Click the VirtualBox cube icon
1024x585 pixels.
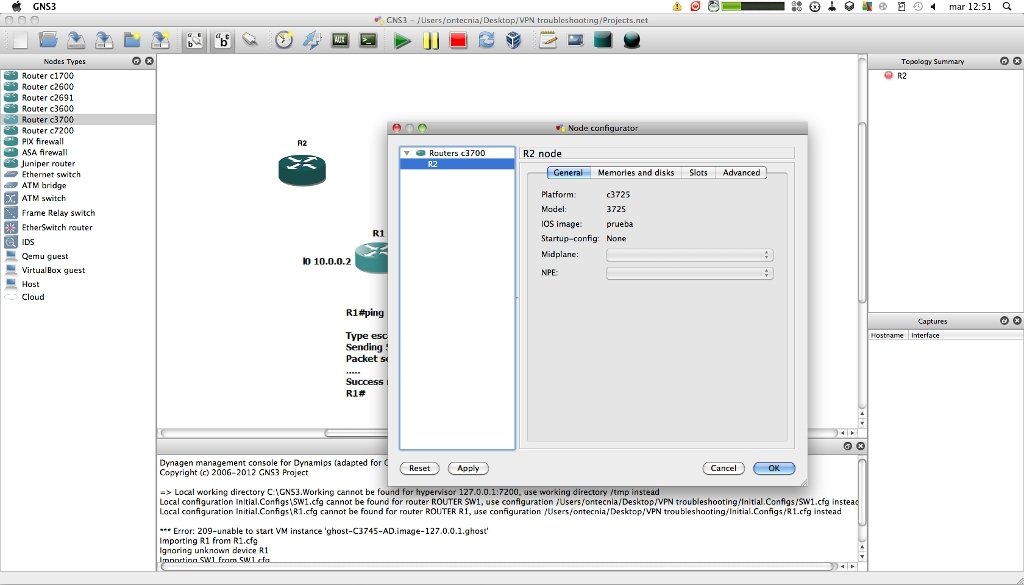coord(514,40)
